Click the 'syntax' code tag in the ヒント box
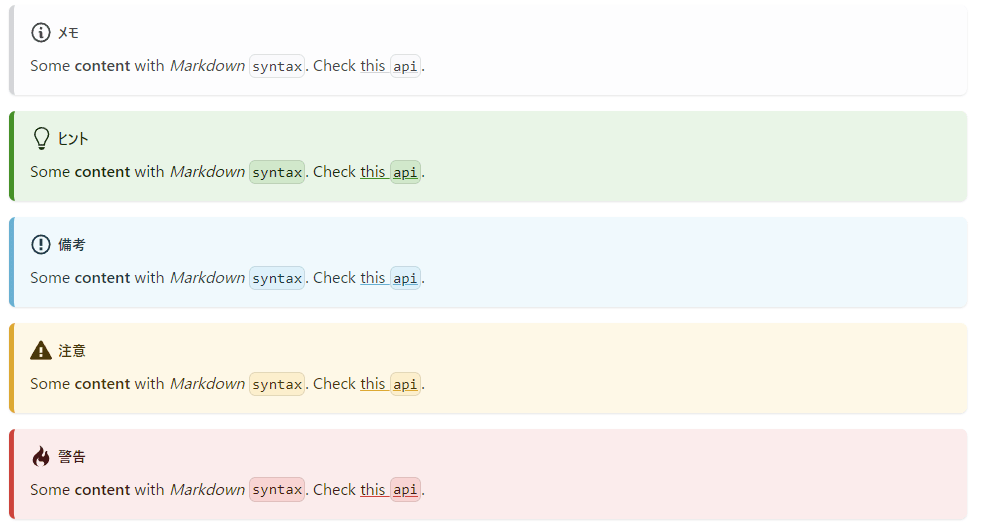Screen dimensions: 984x530 [x=277, y=172]
